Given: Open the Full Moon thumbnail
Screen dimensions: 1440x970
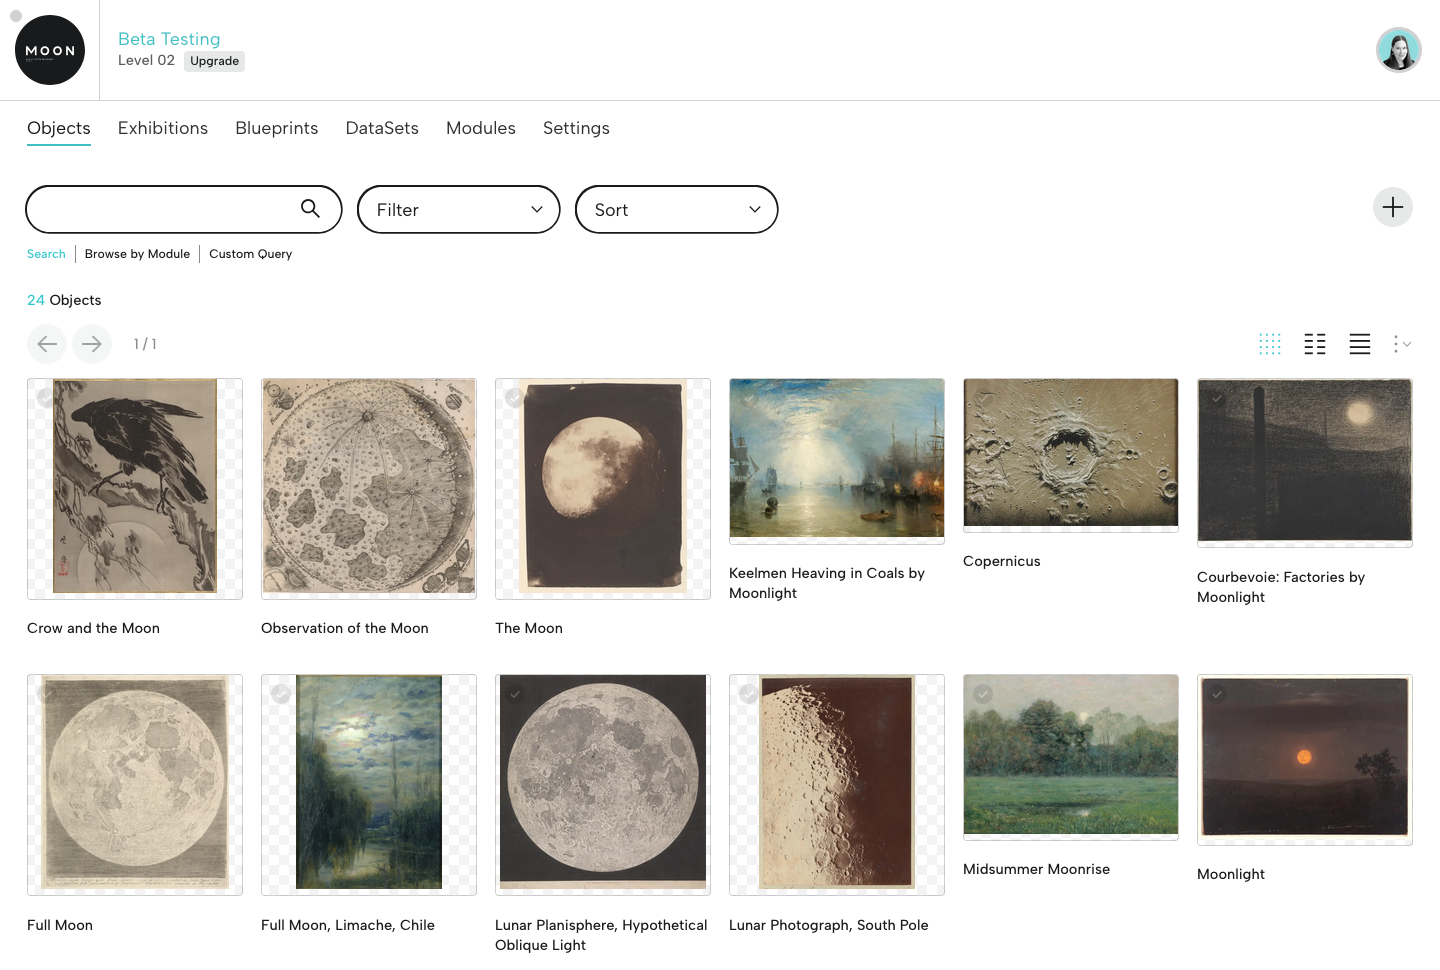Looking at the screenshot, I should coord(134,784).
